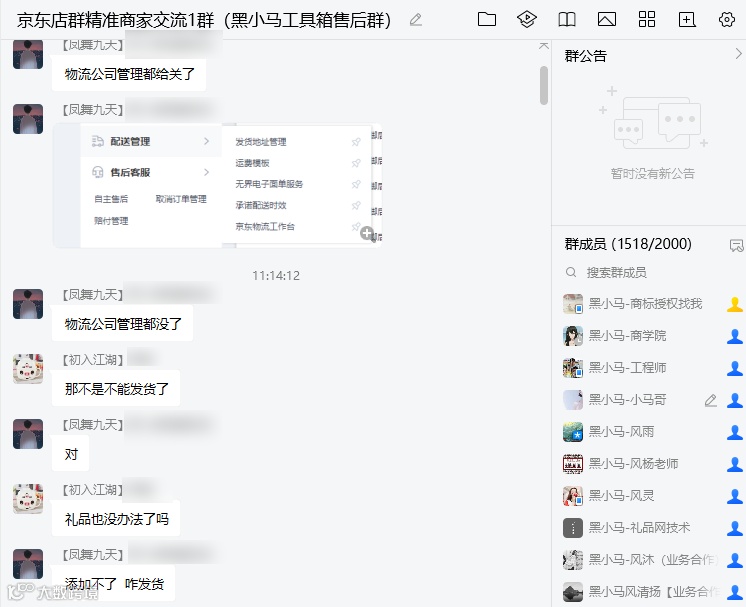Click blue admin badge of 黑小马-风雨
Screen dimensions: 746x607
click(x=735, y=432)
